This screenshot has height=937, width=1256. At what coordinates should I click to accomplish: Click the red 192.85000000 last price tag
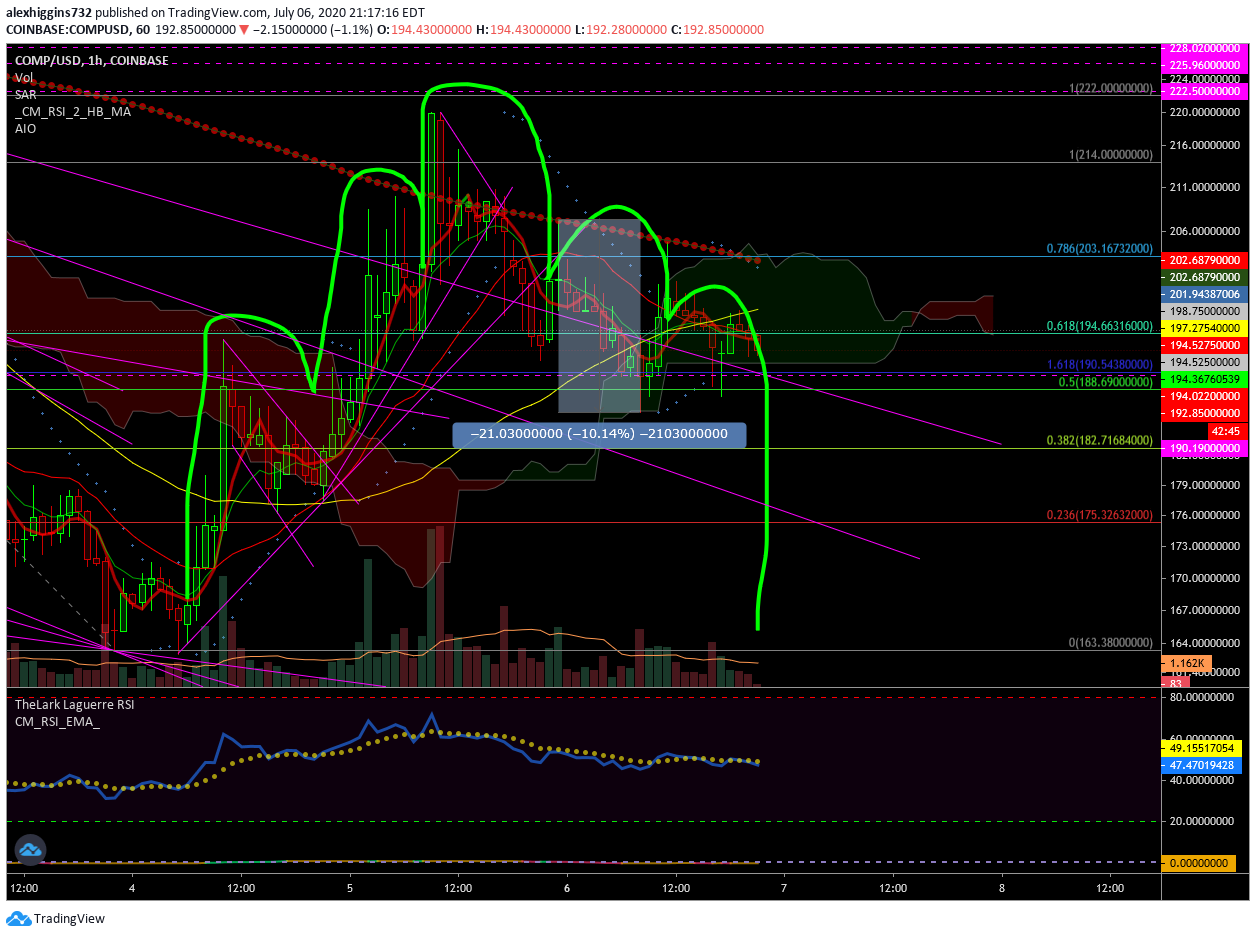click(1203, 412)
